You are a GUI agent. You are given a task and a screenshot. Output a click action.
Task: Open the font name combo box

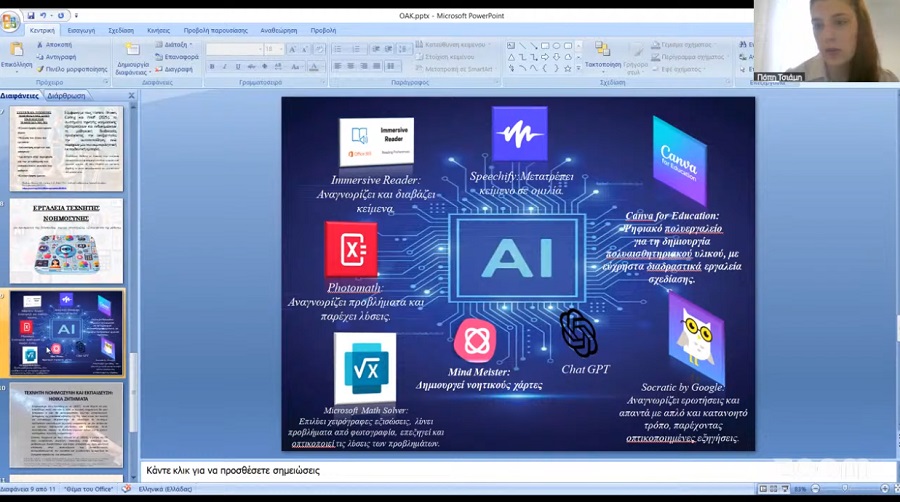pyautogui.click(x=234, y=49)
